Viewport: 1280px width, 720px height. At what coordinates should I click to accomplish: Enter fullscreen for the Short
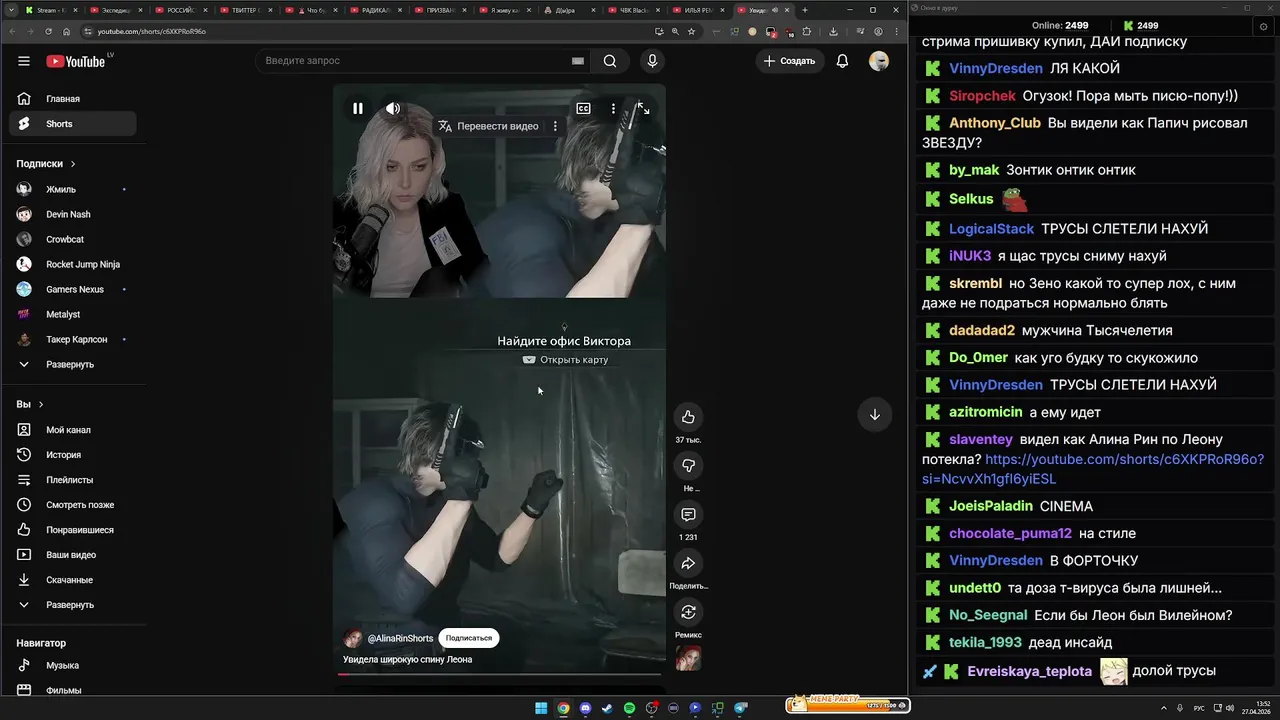click(643, 108)
